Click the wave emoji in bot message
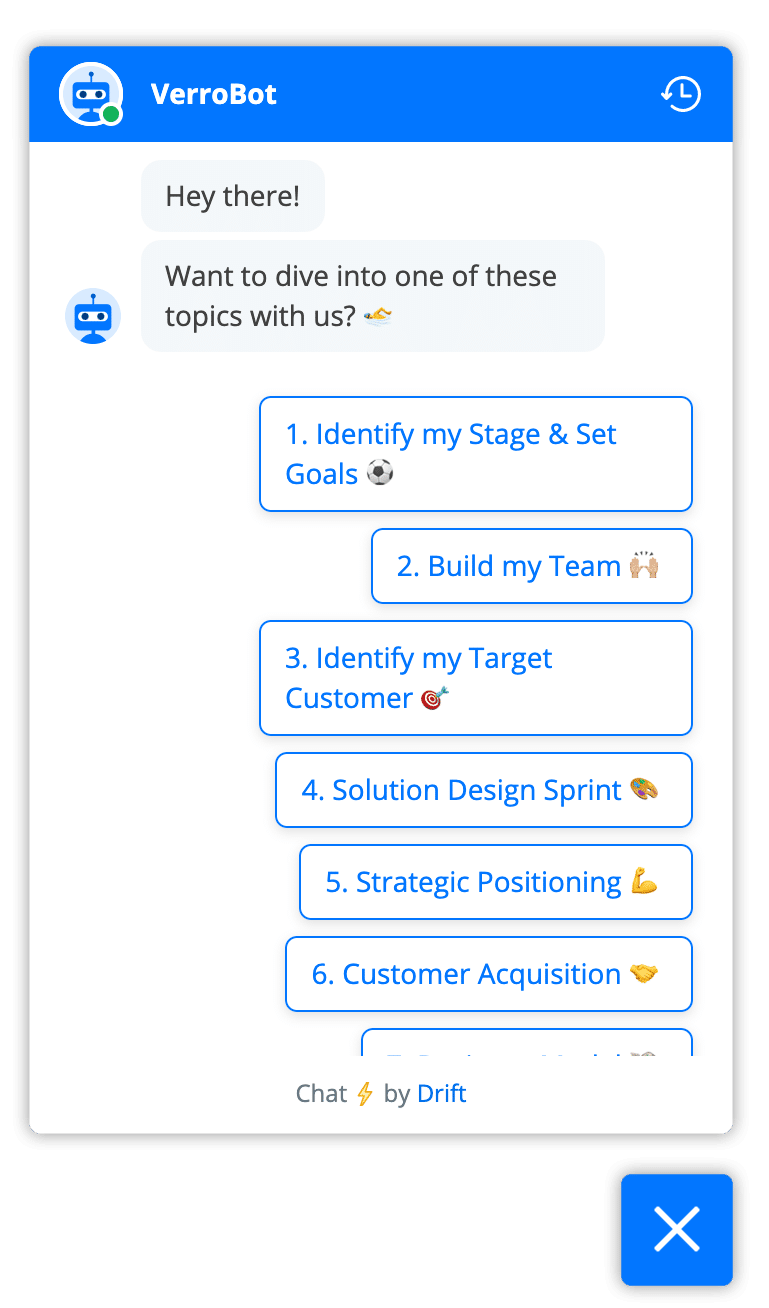769x1308 pixels. click(x=378, y=317)
